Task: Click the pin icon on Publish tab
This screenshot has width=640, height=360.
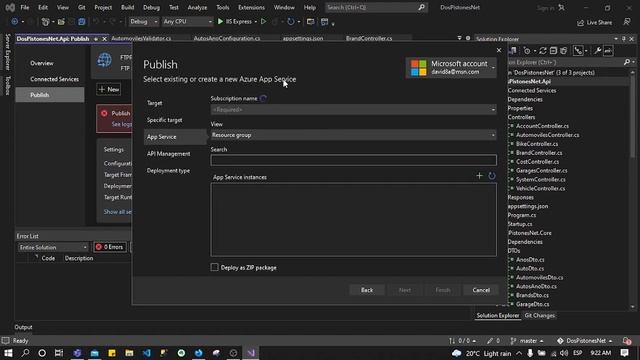Action: click(x=96, y=39)
